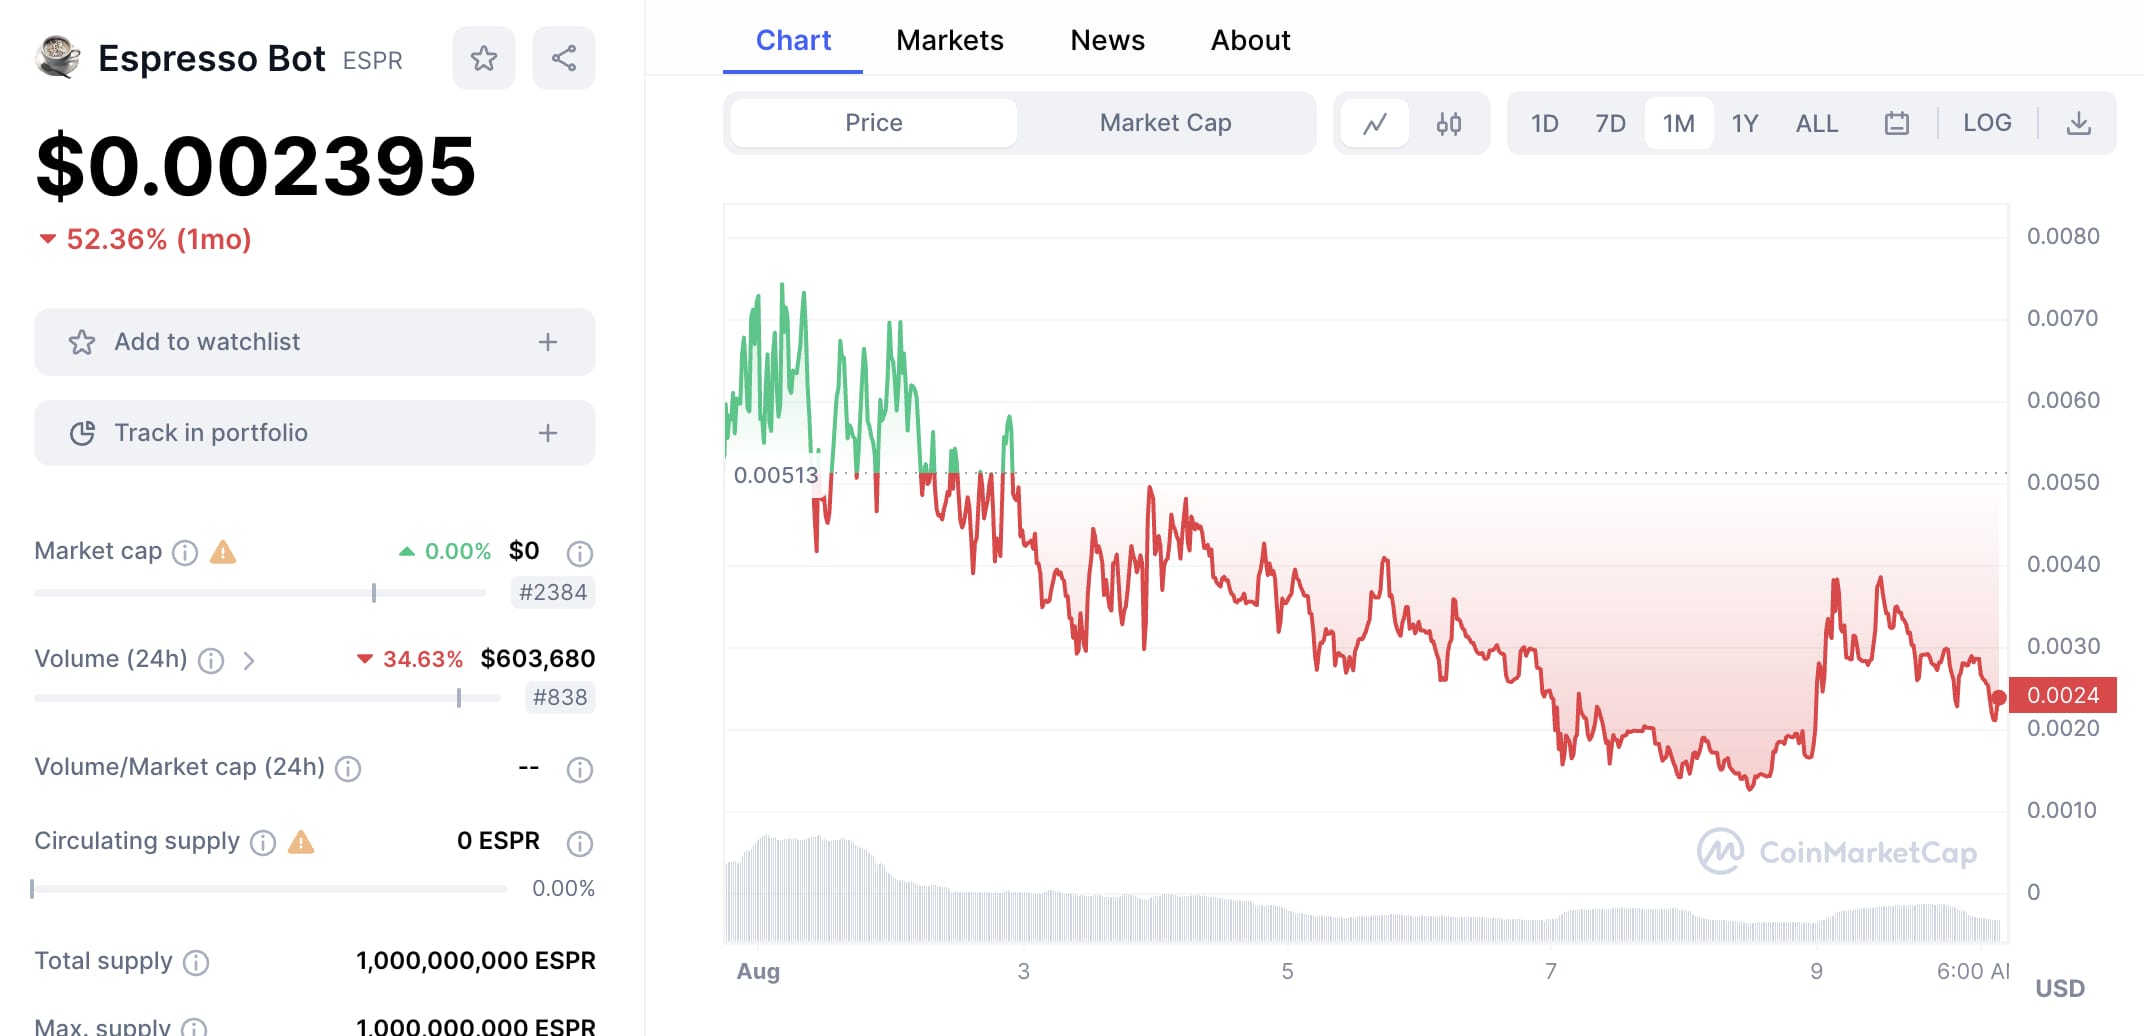Click the share icon beside ESPR
The image size is (2144, 1036).
pyautogui.click(x=564, y=58)
